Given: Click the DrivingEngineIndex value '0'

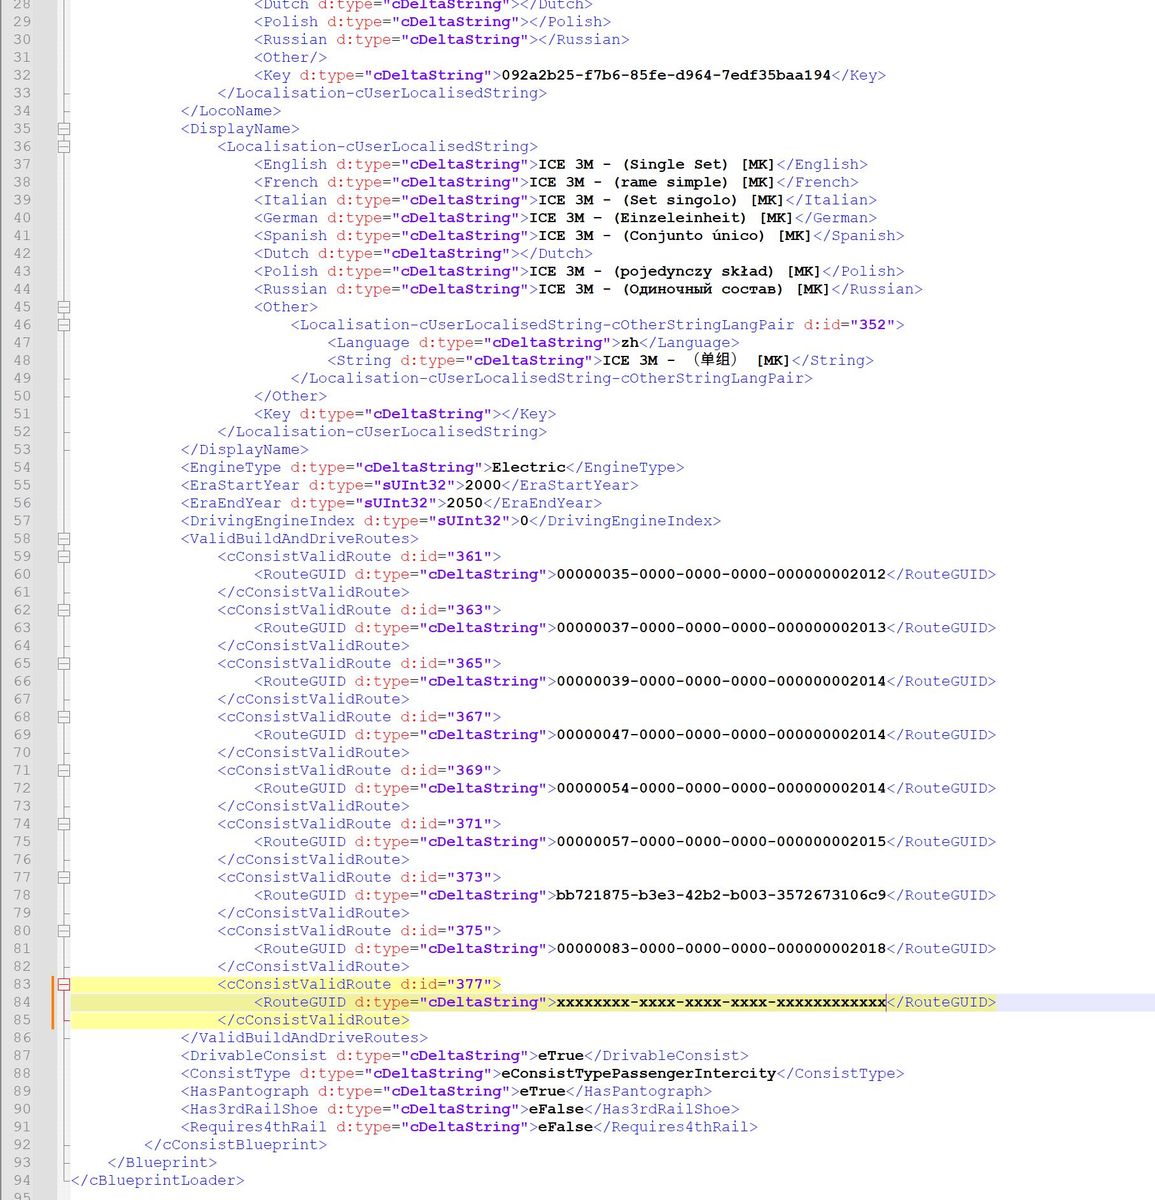Looking at the screenshot, I should 524,521.
